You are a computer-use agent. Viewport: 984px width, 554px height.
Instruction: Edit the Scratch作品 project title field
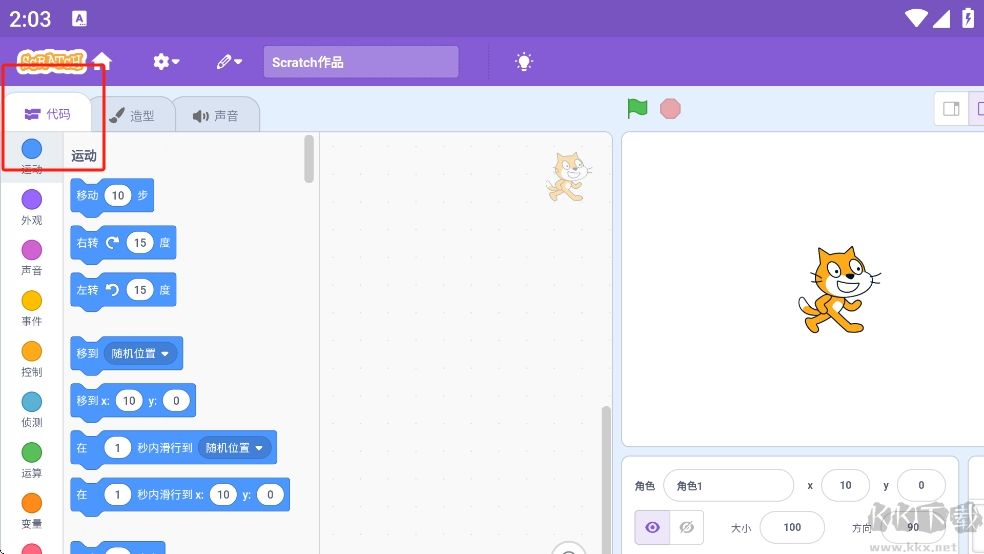pyautogui.click(x=361, y=62)
